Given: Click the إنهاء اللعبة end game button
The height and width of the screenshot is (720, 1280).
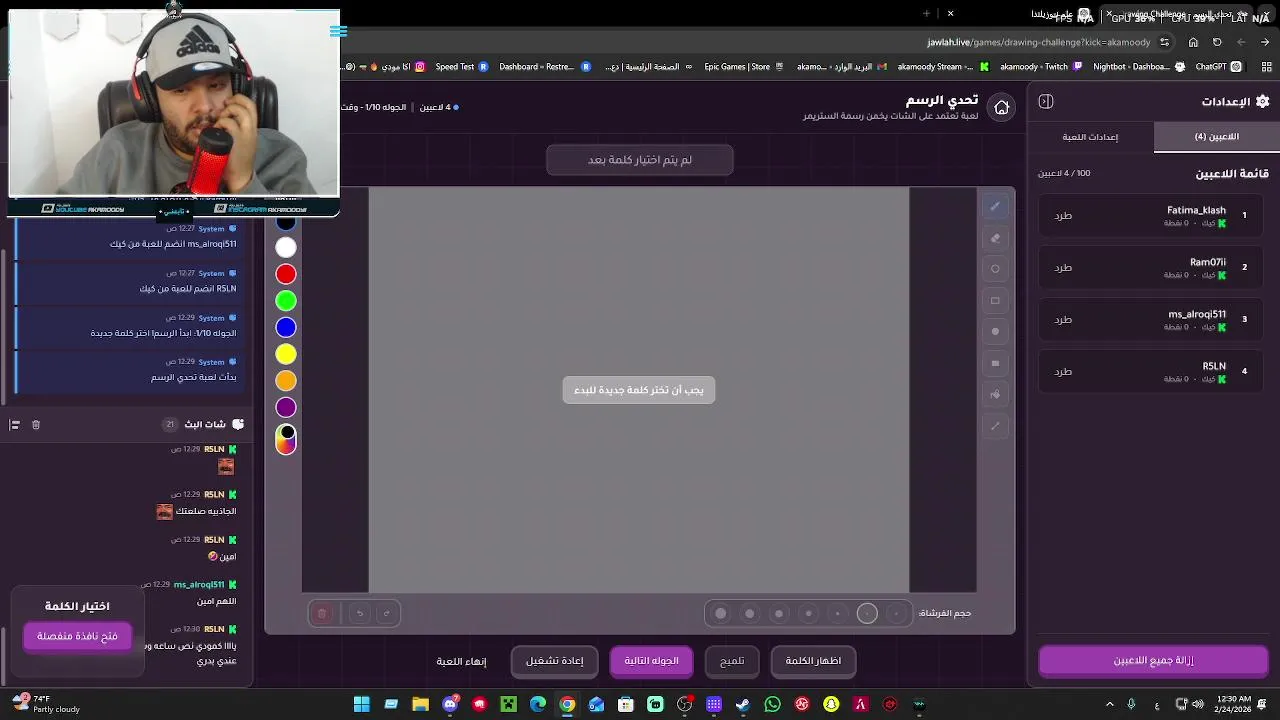Looking at the screenshot, I should (x=461, y=661).
